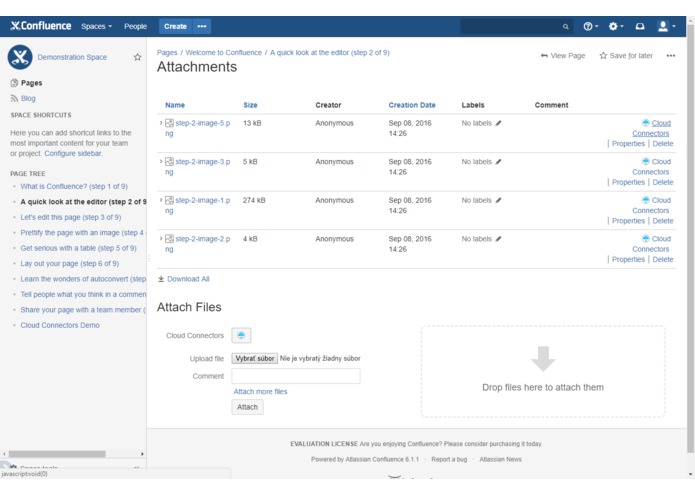Edit labels pencil for step-2-image-2.png

pyautogui.click(x=498, y=239)
